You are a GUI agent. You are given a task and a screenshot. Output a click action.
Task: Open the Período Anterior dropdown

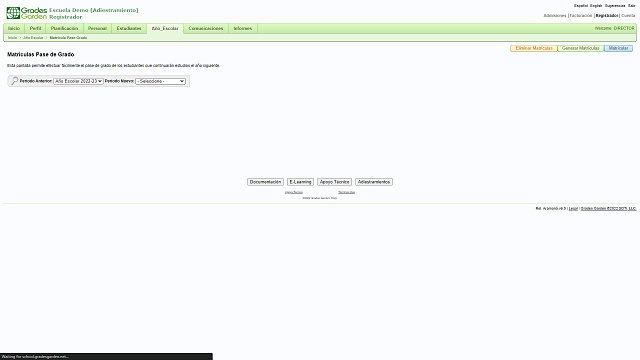[78, 81]
